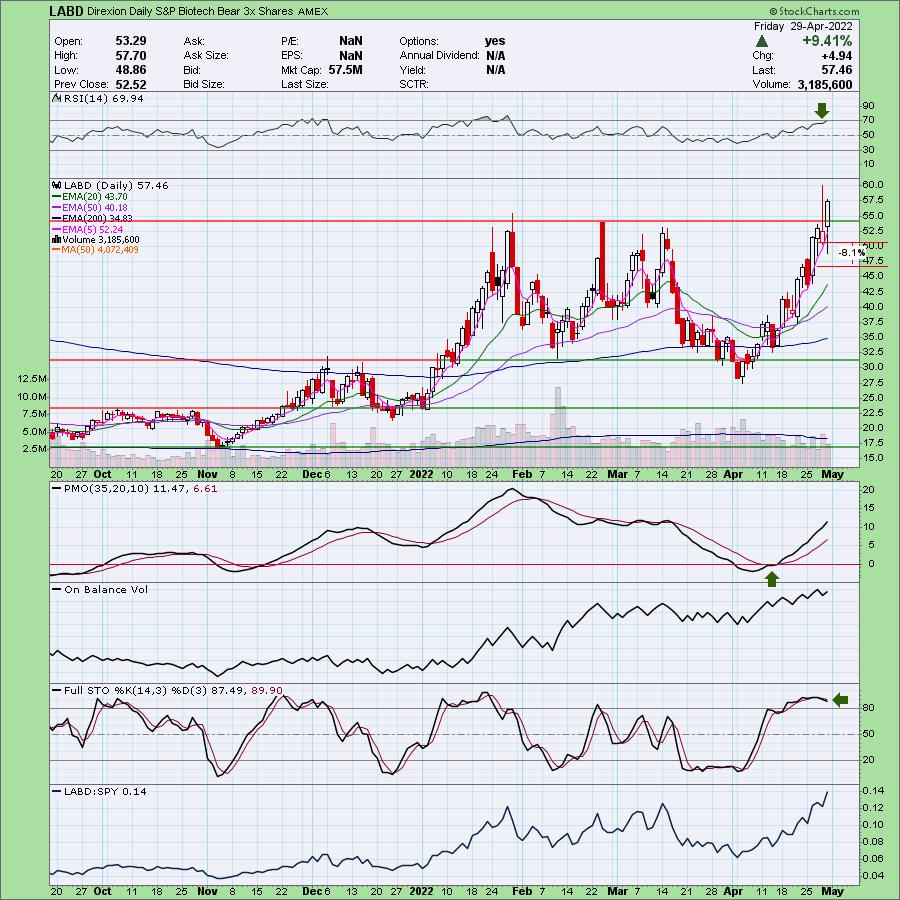Click the candlestick legend icon beside LABD (Daily)

56,185
